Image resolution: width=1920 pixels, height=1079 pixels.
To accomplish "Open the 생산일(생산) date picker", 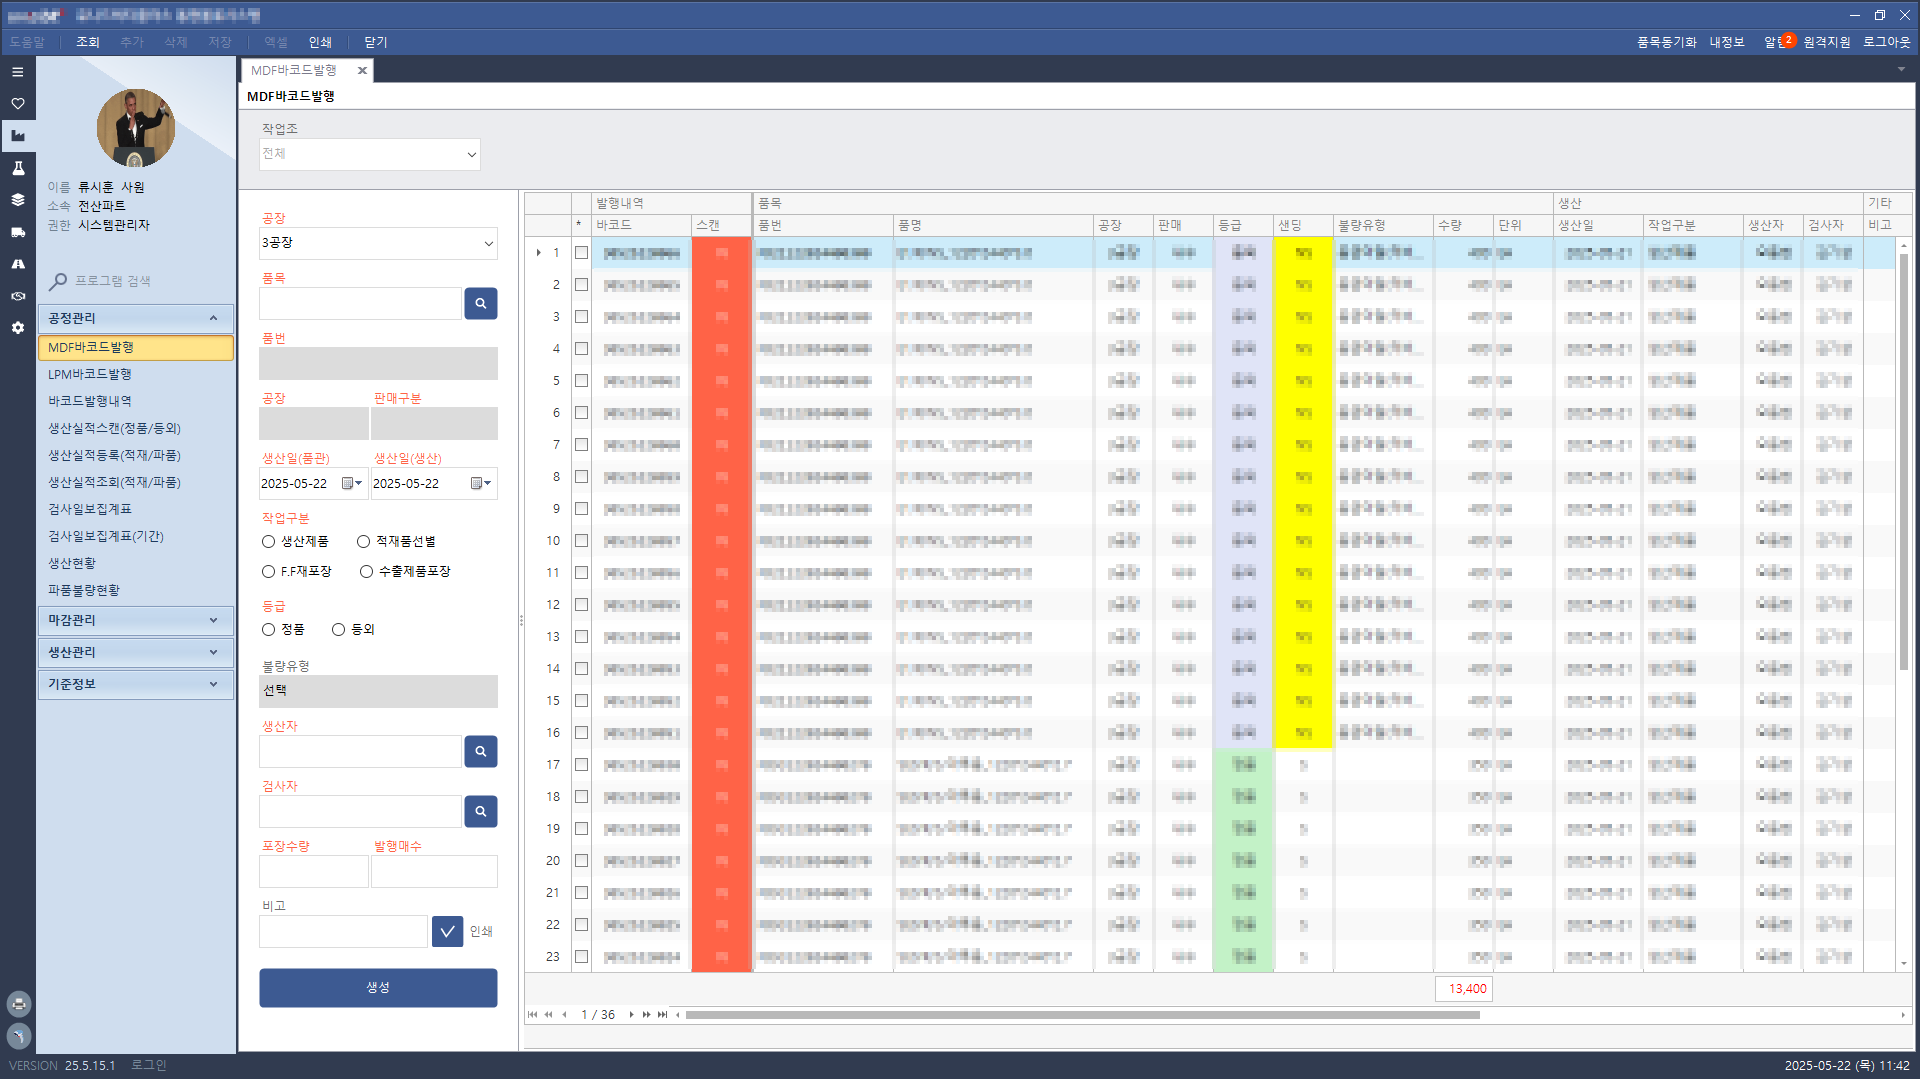I will point(481,483).
